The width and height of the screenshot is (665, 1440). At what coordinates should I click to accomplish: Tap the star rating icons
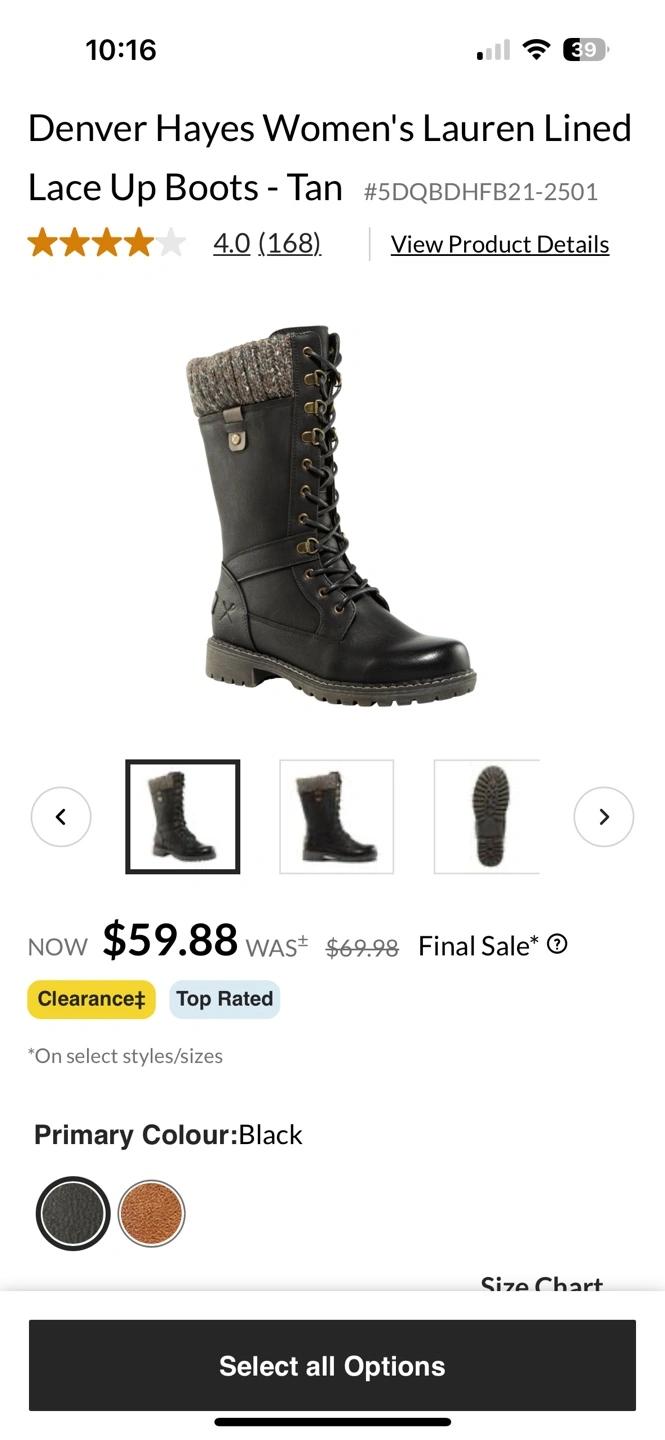point(107,243)
